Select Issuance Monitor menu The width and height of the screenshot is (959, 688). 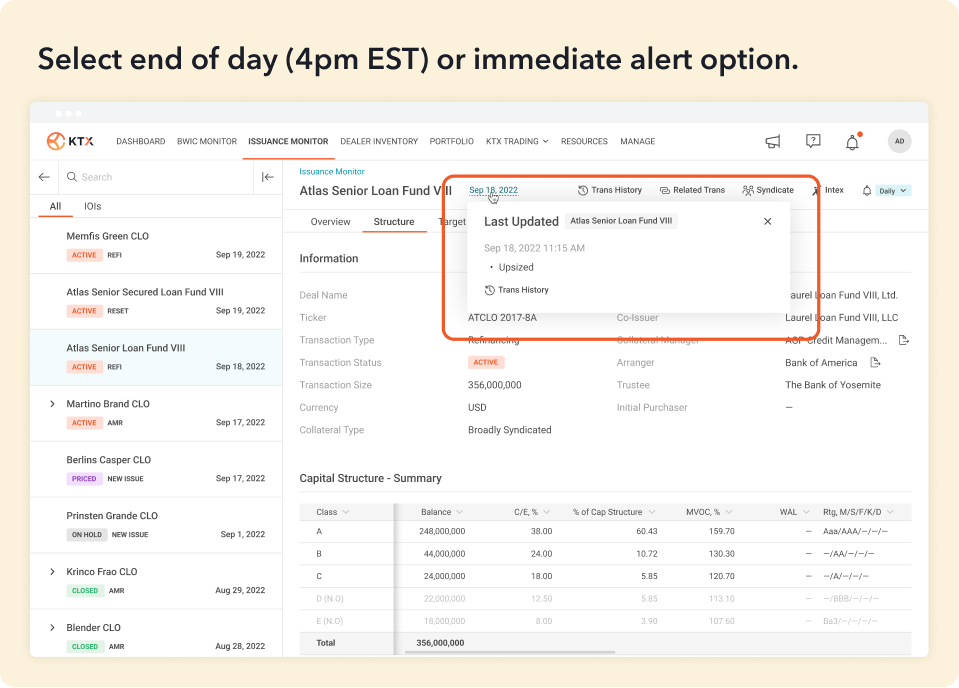[288, 141]
